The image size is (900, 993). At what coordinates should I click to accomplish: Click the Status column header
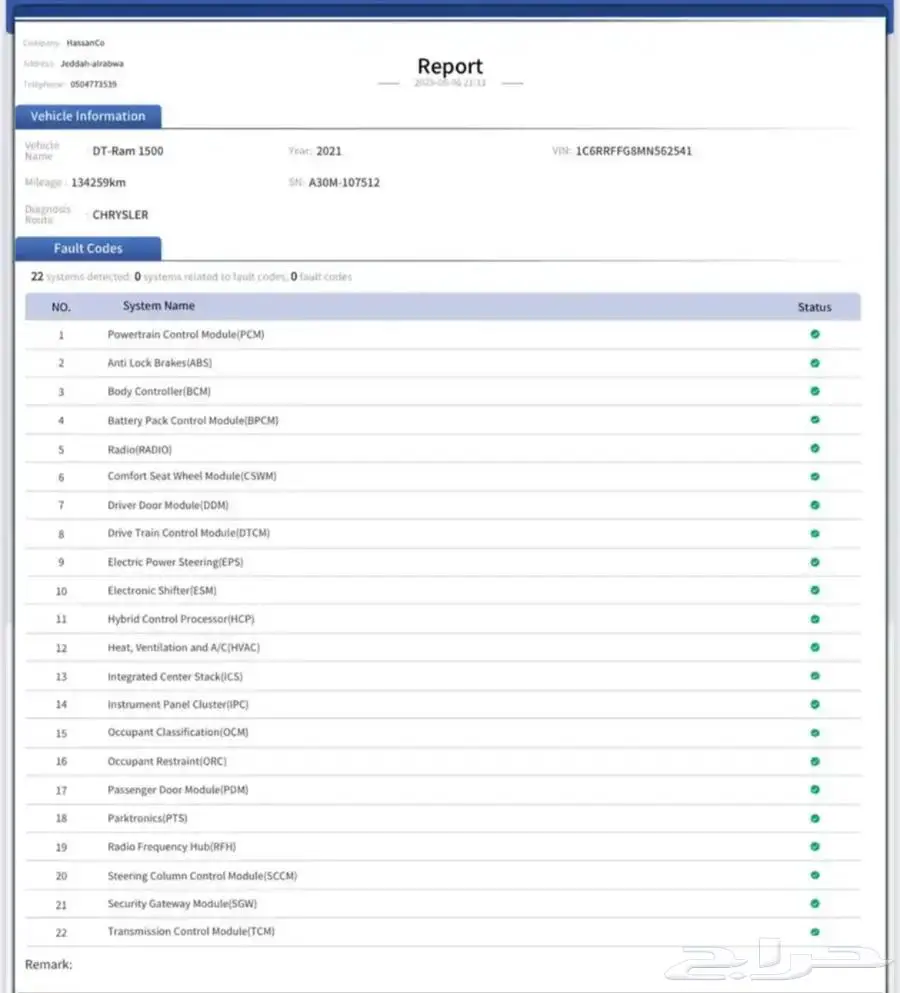tap(814, 307)
